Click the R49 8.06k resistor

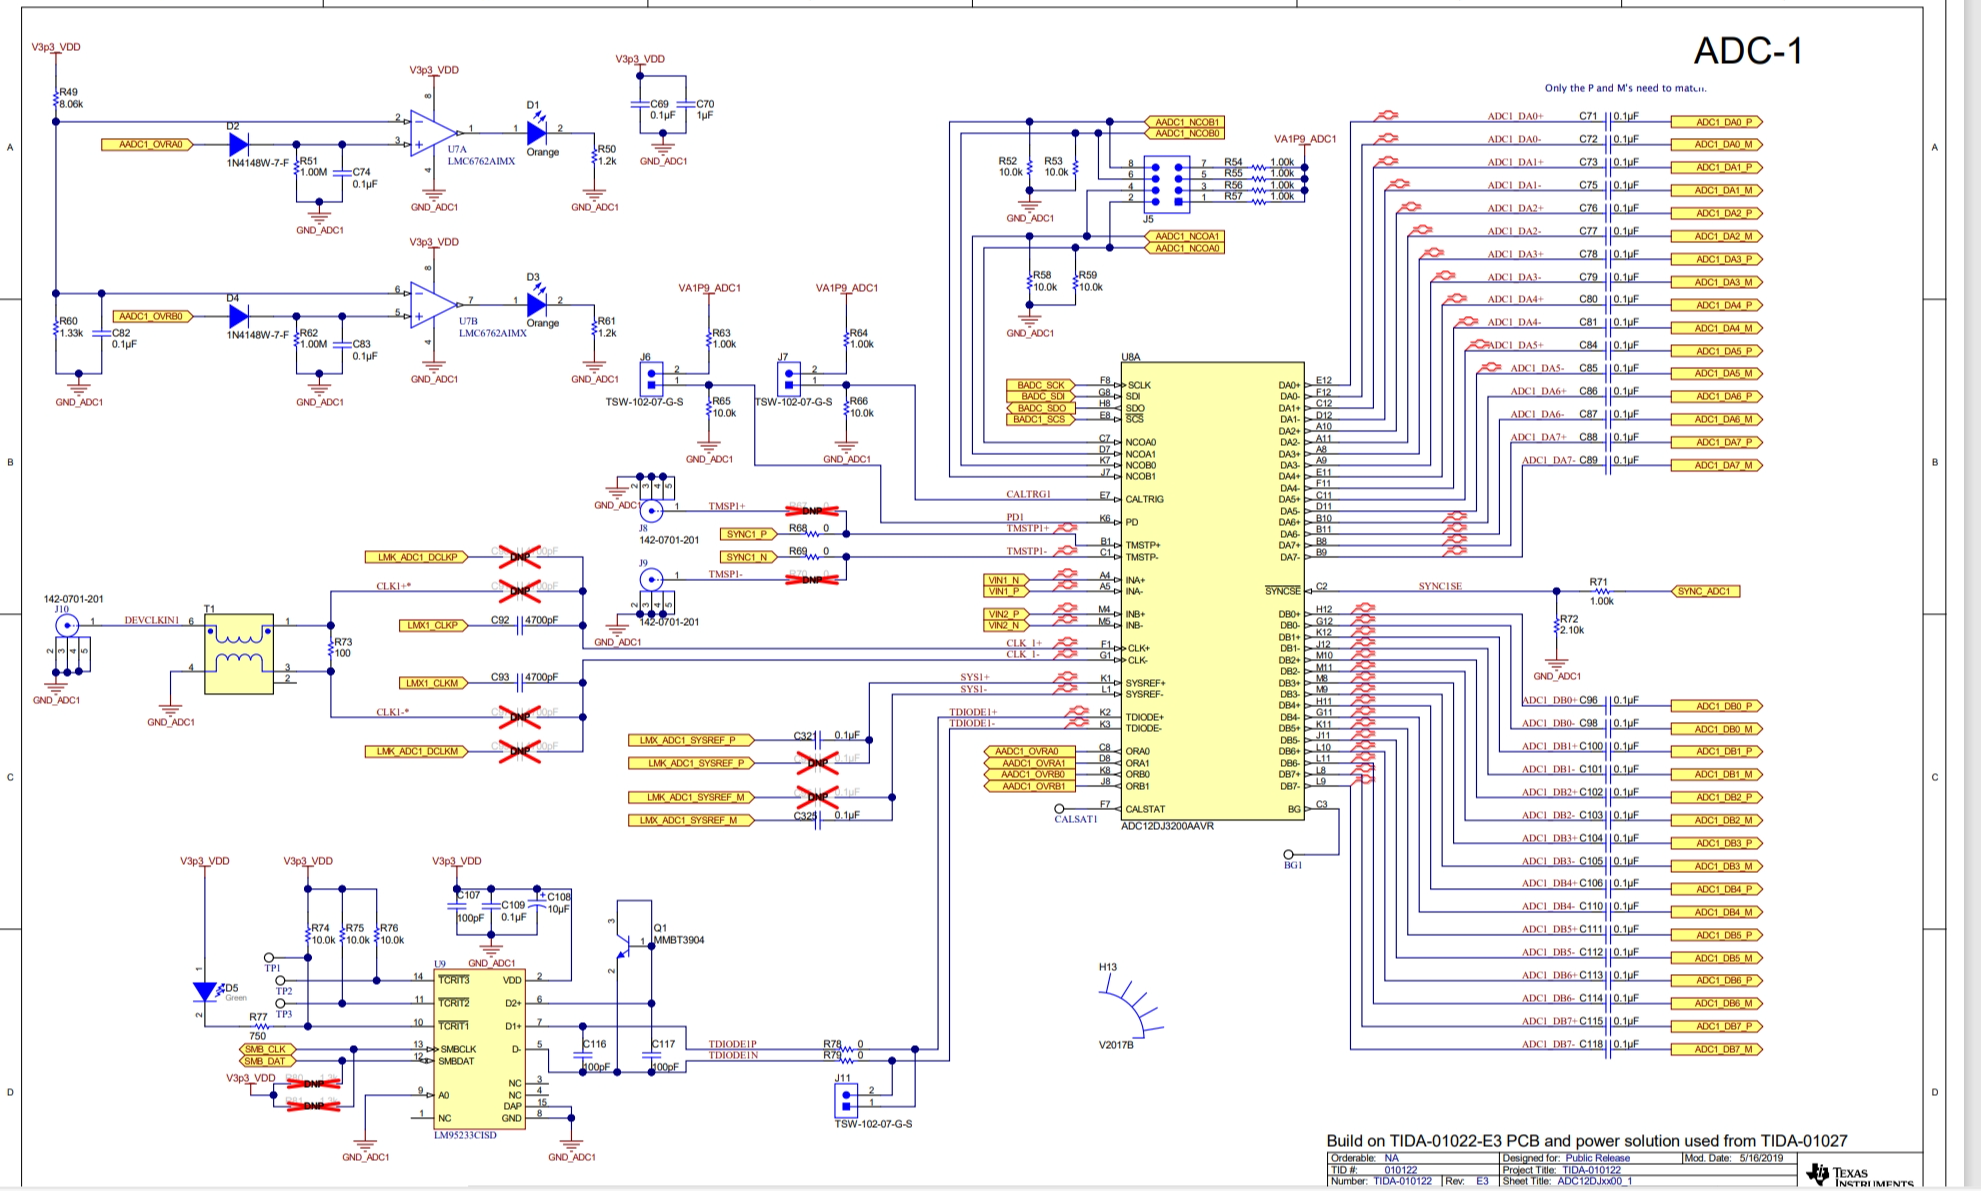(x=56, y=98)
